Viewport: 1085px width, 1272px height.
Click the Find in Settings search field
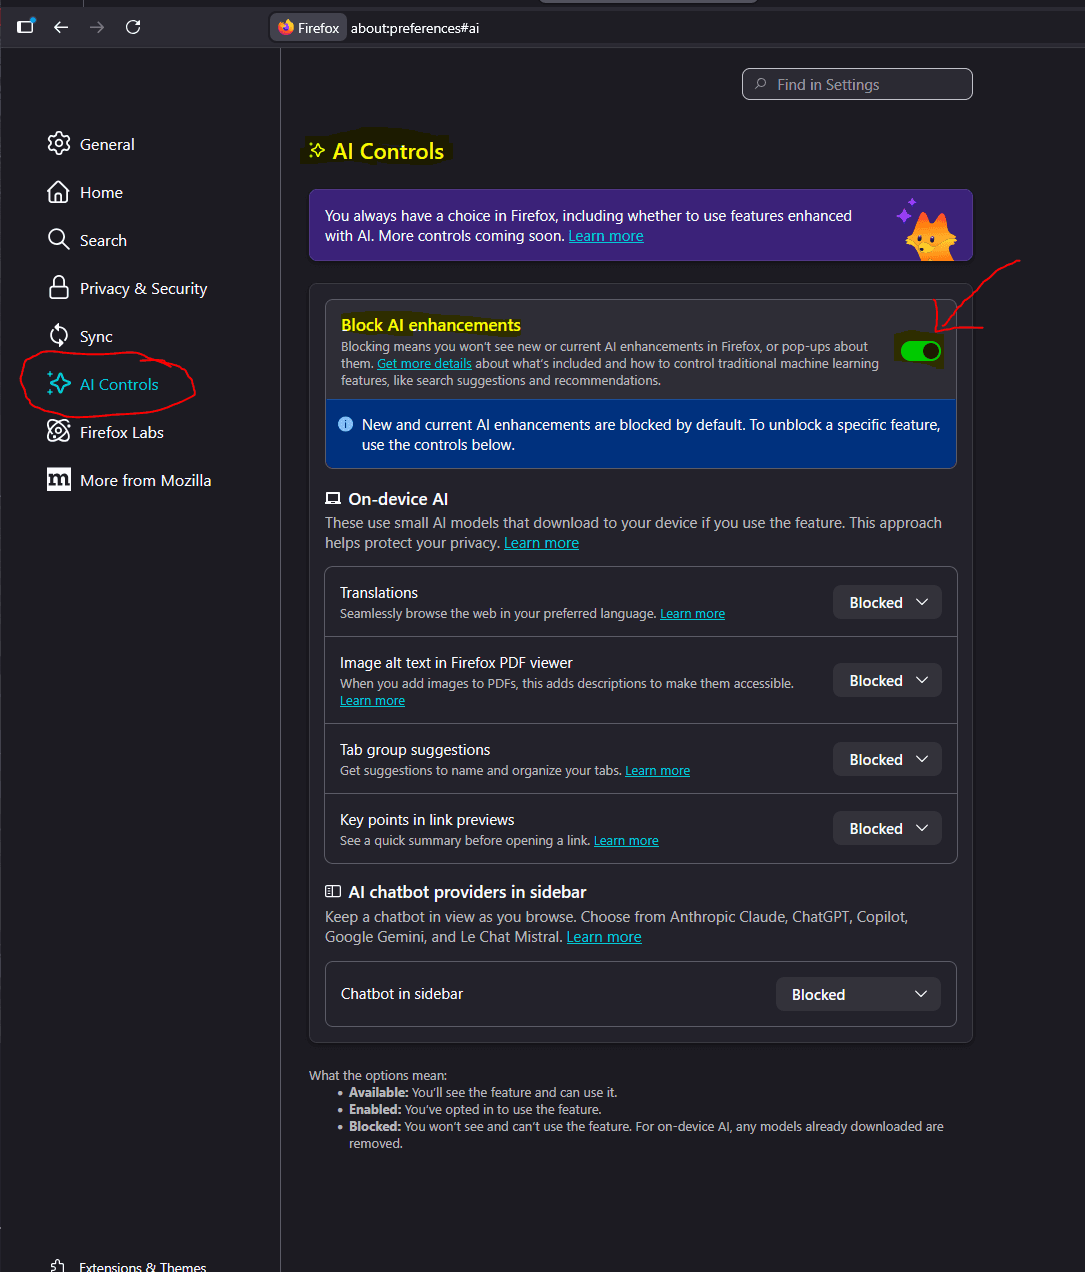tap(857, 84)
